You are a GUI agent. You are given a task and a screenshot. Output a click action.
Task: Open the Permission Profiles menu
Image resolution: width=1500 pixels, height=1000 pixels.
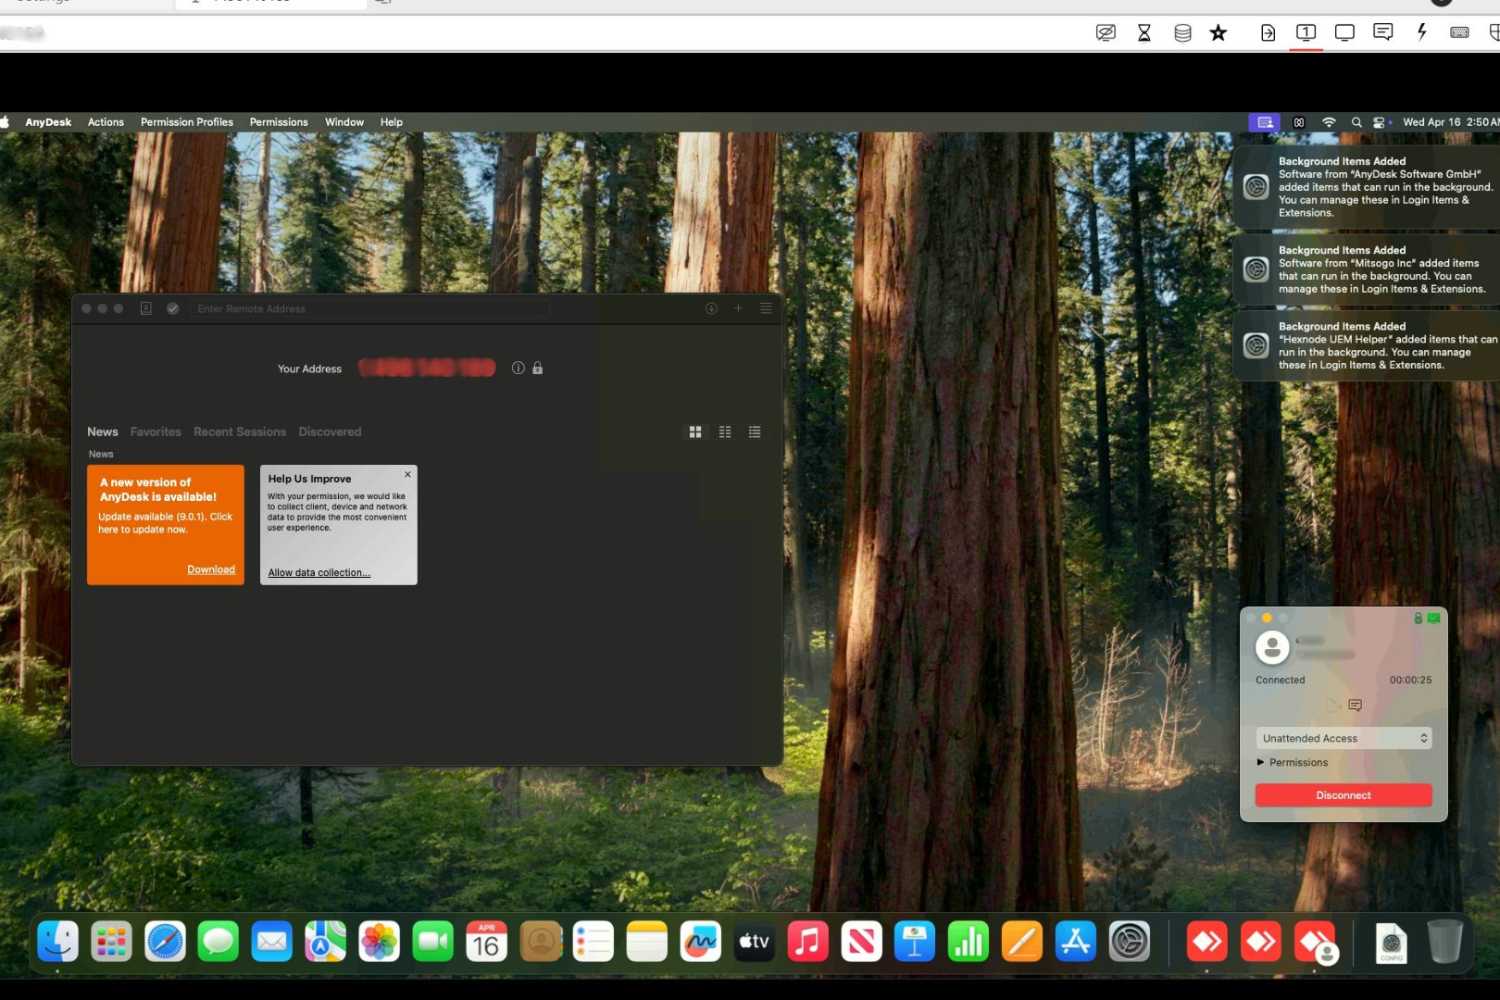187,122
